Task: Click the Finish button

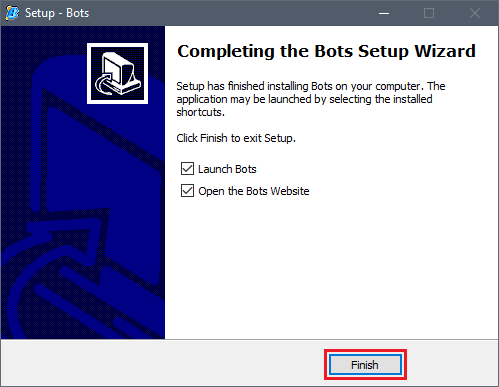Action: (365, 365)
